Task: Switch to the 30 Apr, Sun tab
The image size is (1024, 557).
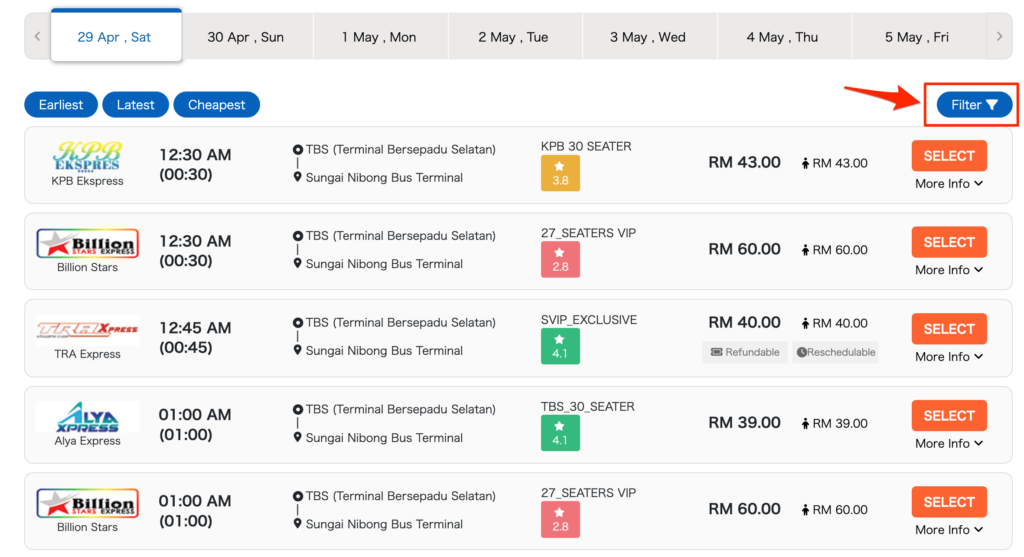Action: pos(246,37)
